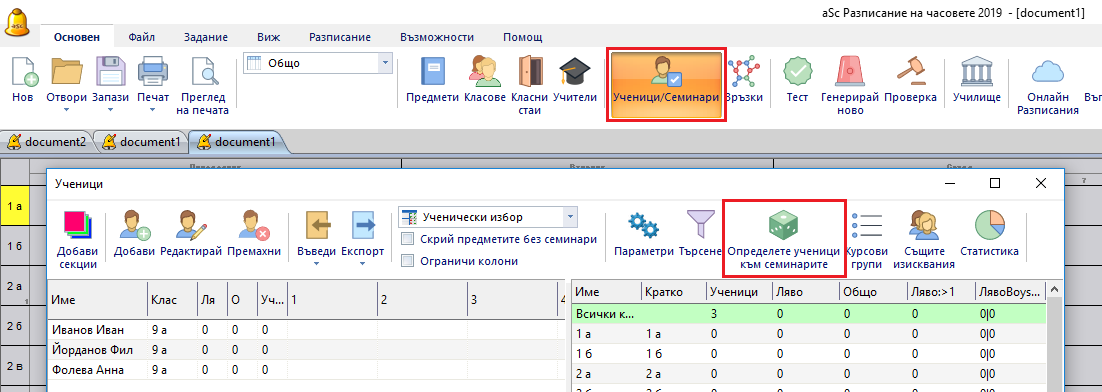Switch to the Основен ribbon tab
1102x392 pixels.
click(77, 37)
